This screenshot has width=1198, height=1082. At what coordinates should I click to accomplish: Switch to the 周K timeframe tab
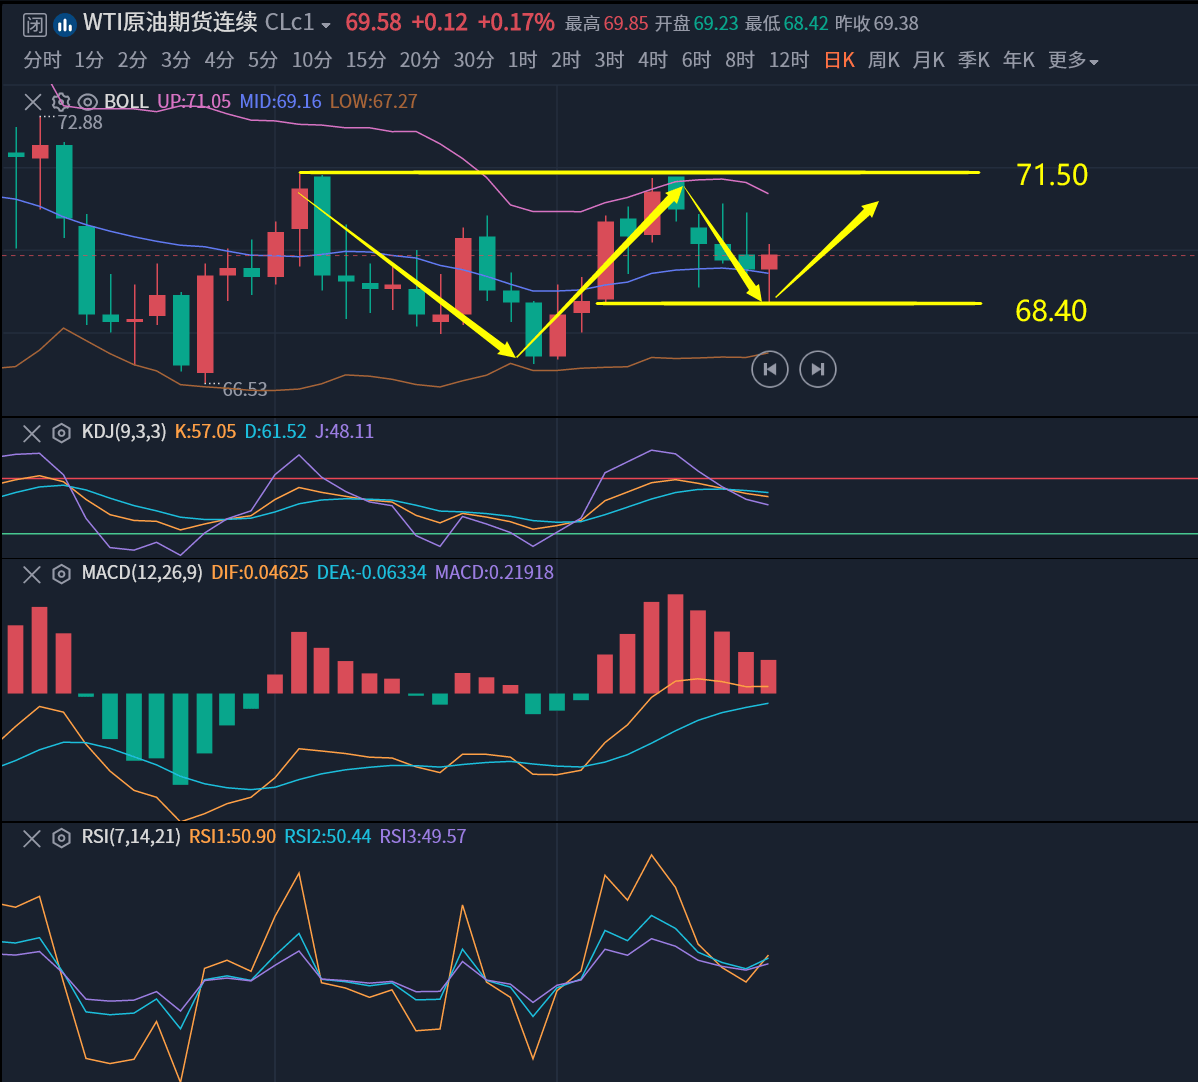[884, 61]
